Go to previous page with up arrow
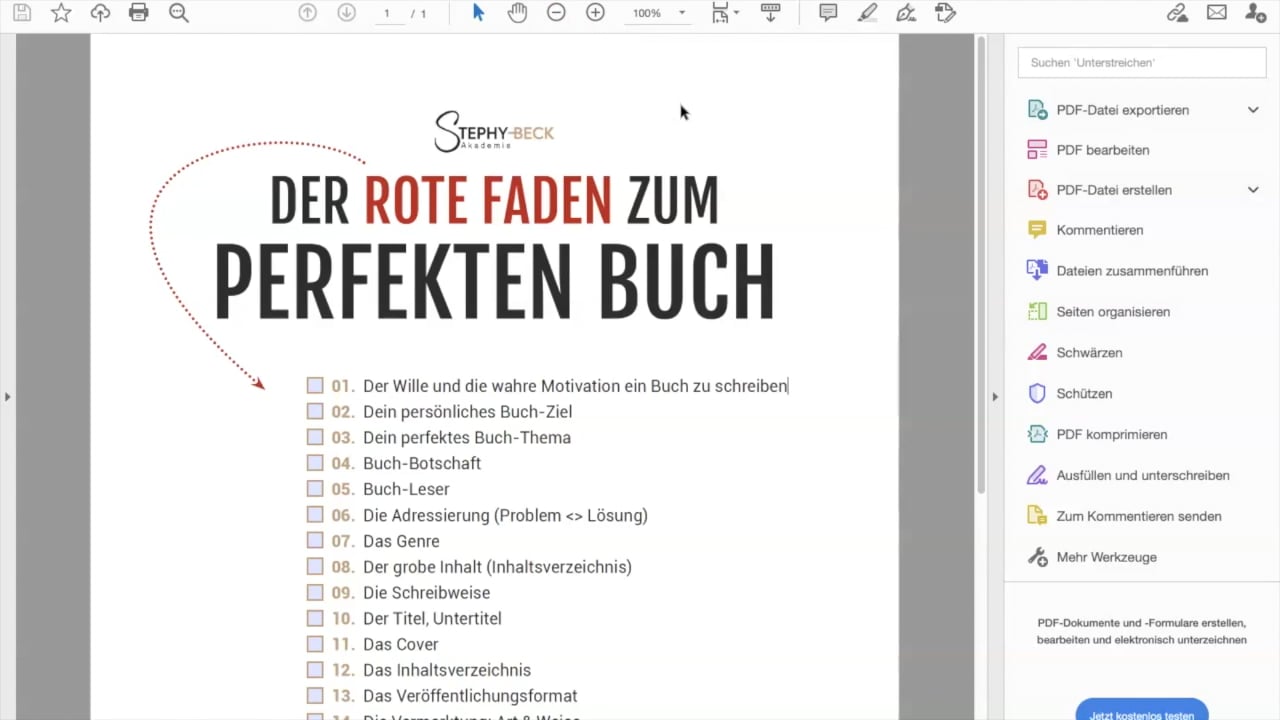 point(308,13)
